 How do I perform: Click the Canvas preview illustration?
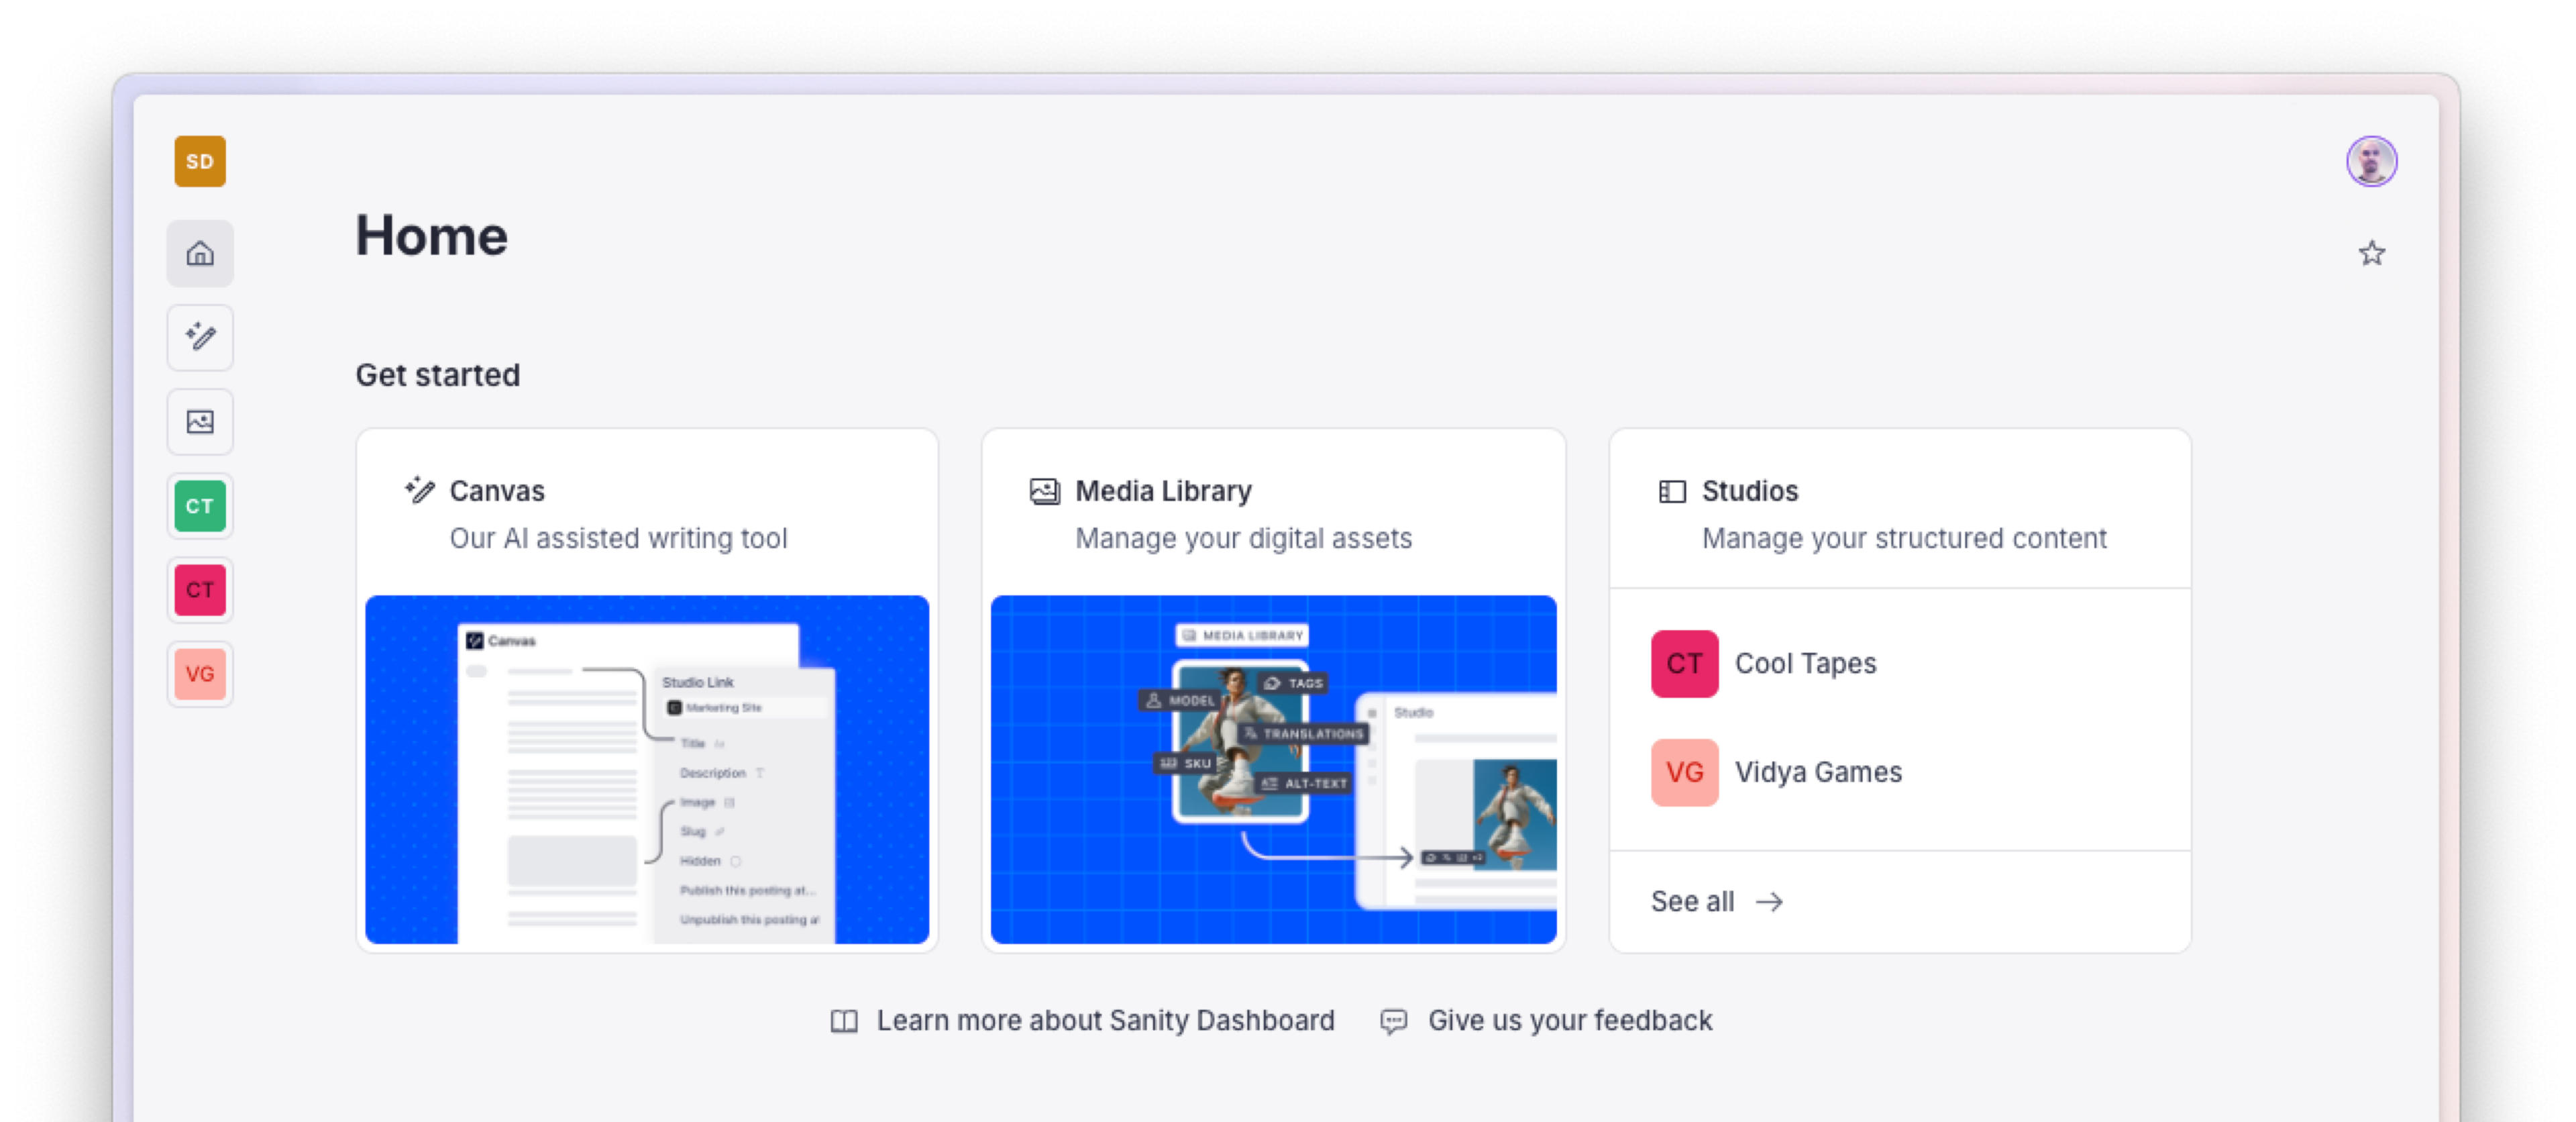tap(647, 769)
